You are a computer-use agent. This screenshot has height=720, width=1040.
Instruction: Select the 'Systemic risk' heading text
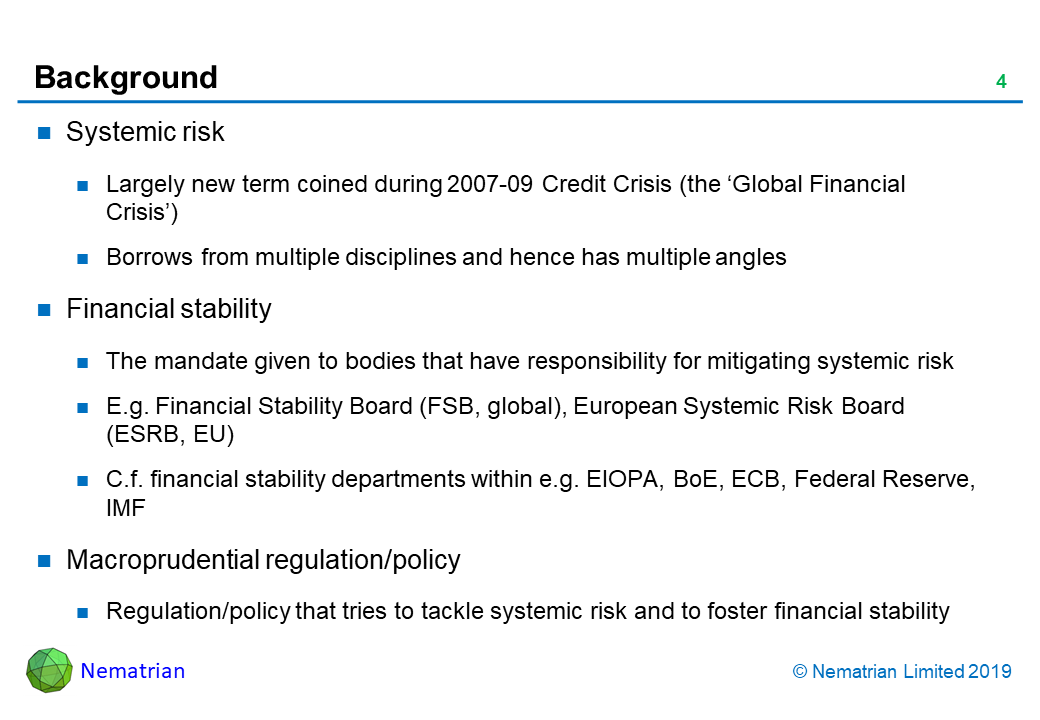(x=145, y=132)
